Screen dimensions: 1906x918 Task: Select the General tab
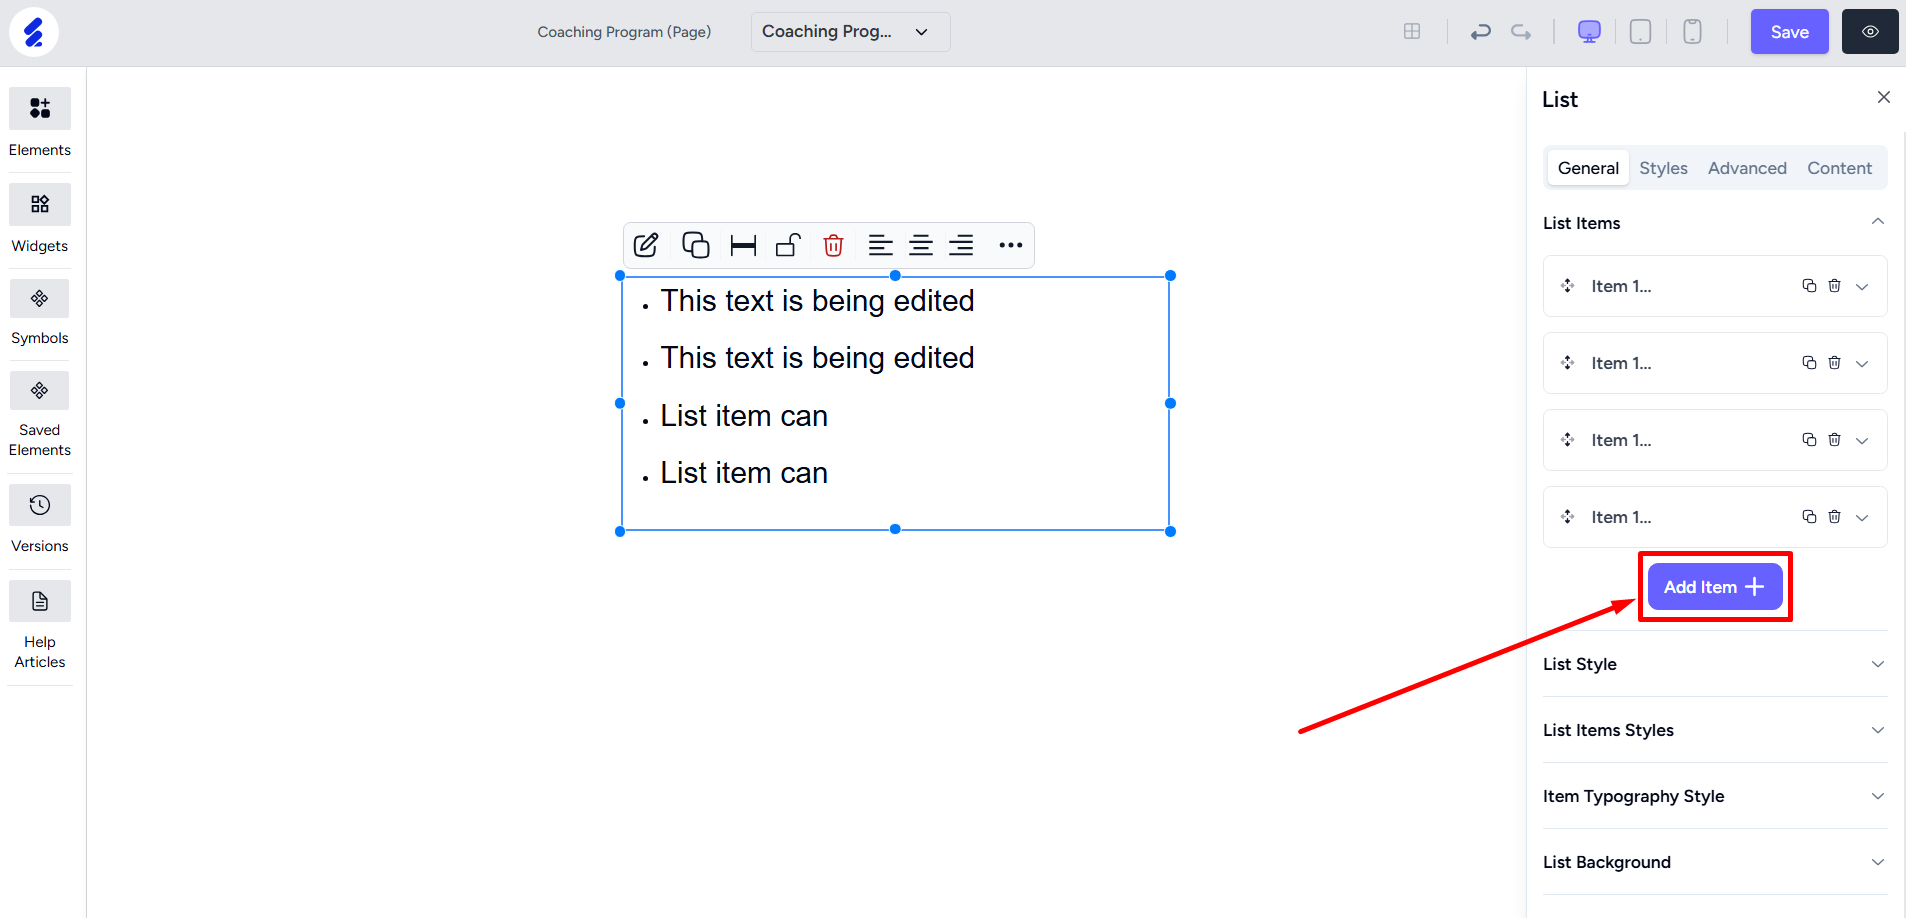(x=1588, y=168)
